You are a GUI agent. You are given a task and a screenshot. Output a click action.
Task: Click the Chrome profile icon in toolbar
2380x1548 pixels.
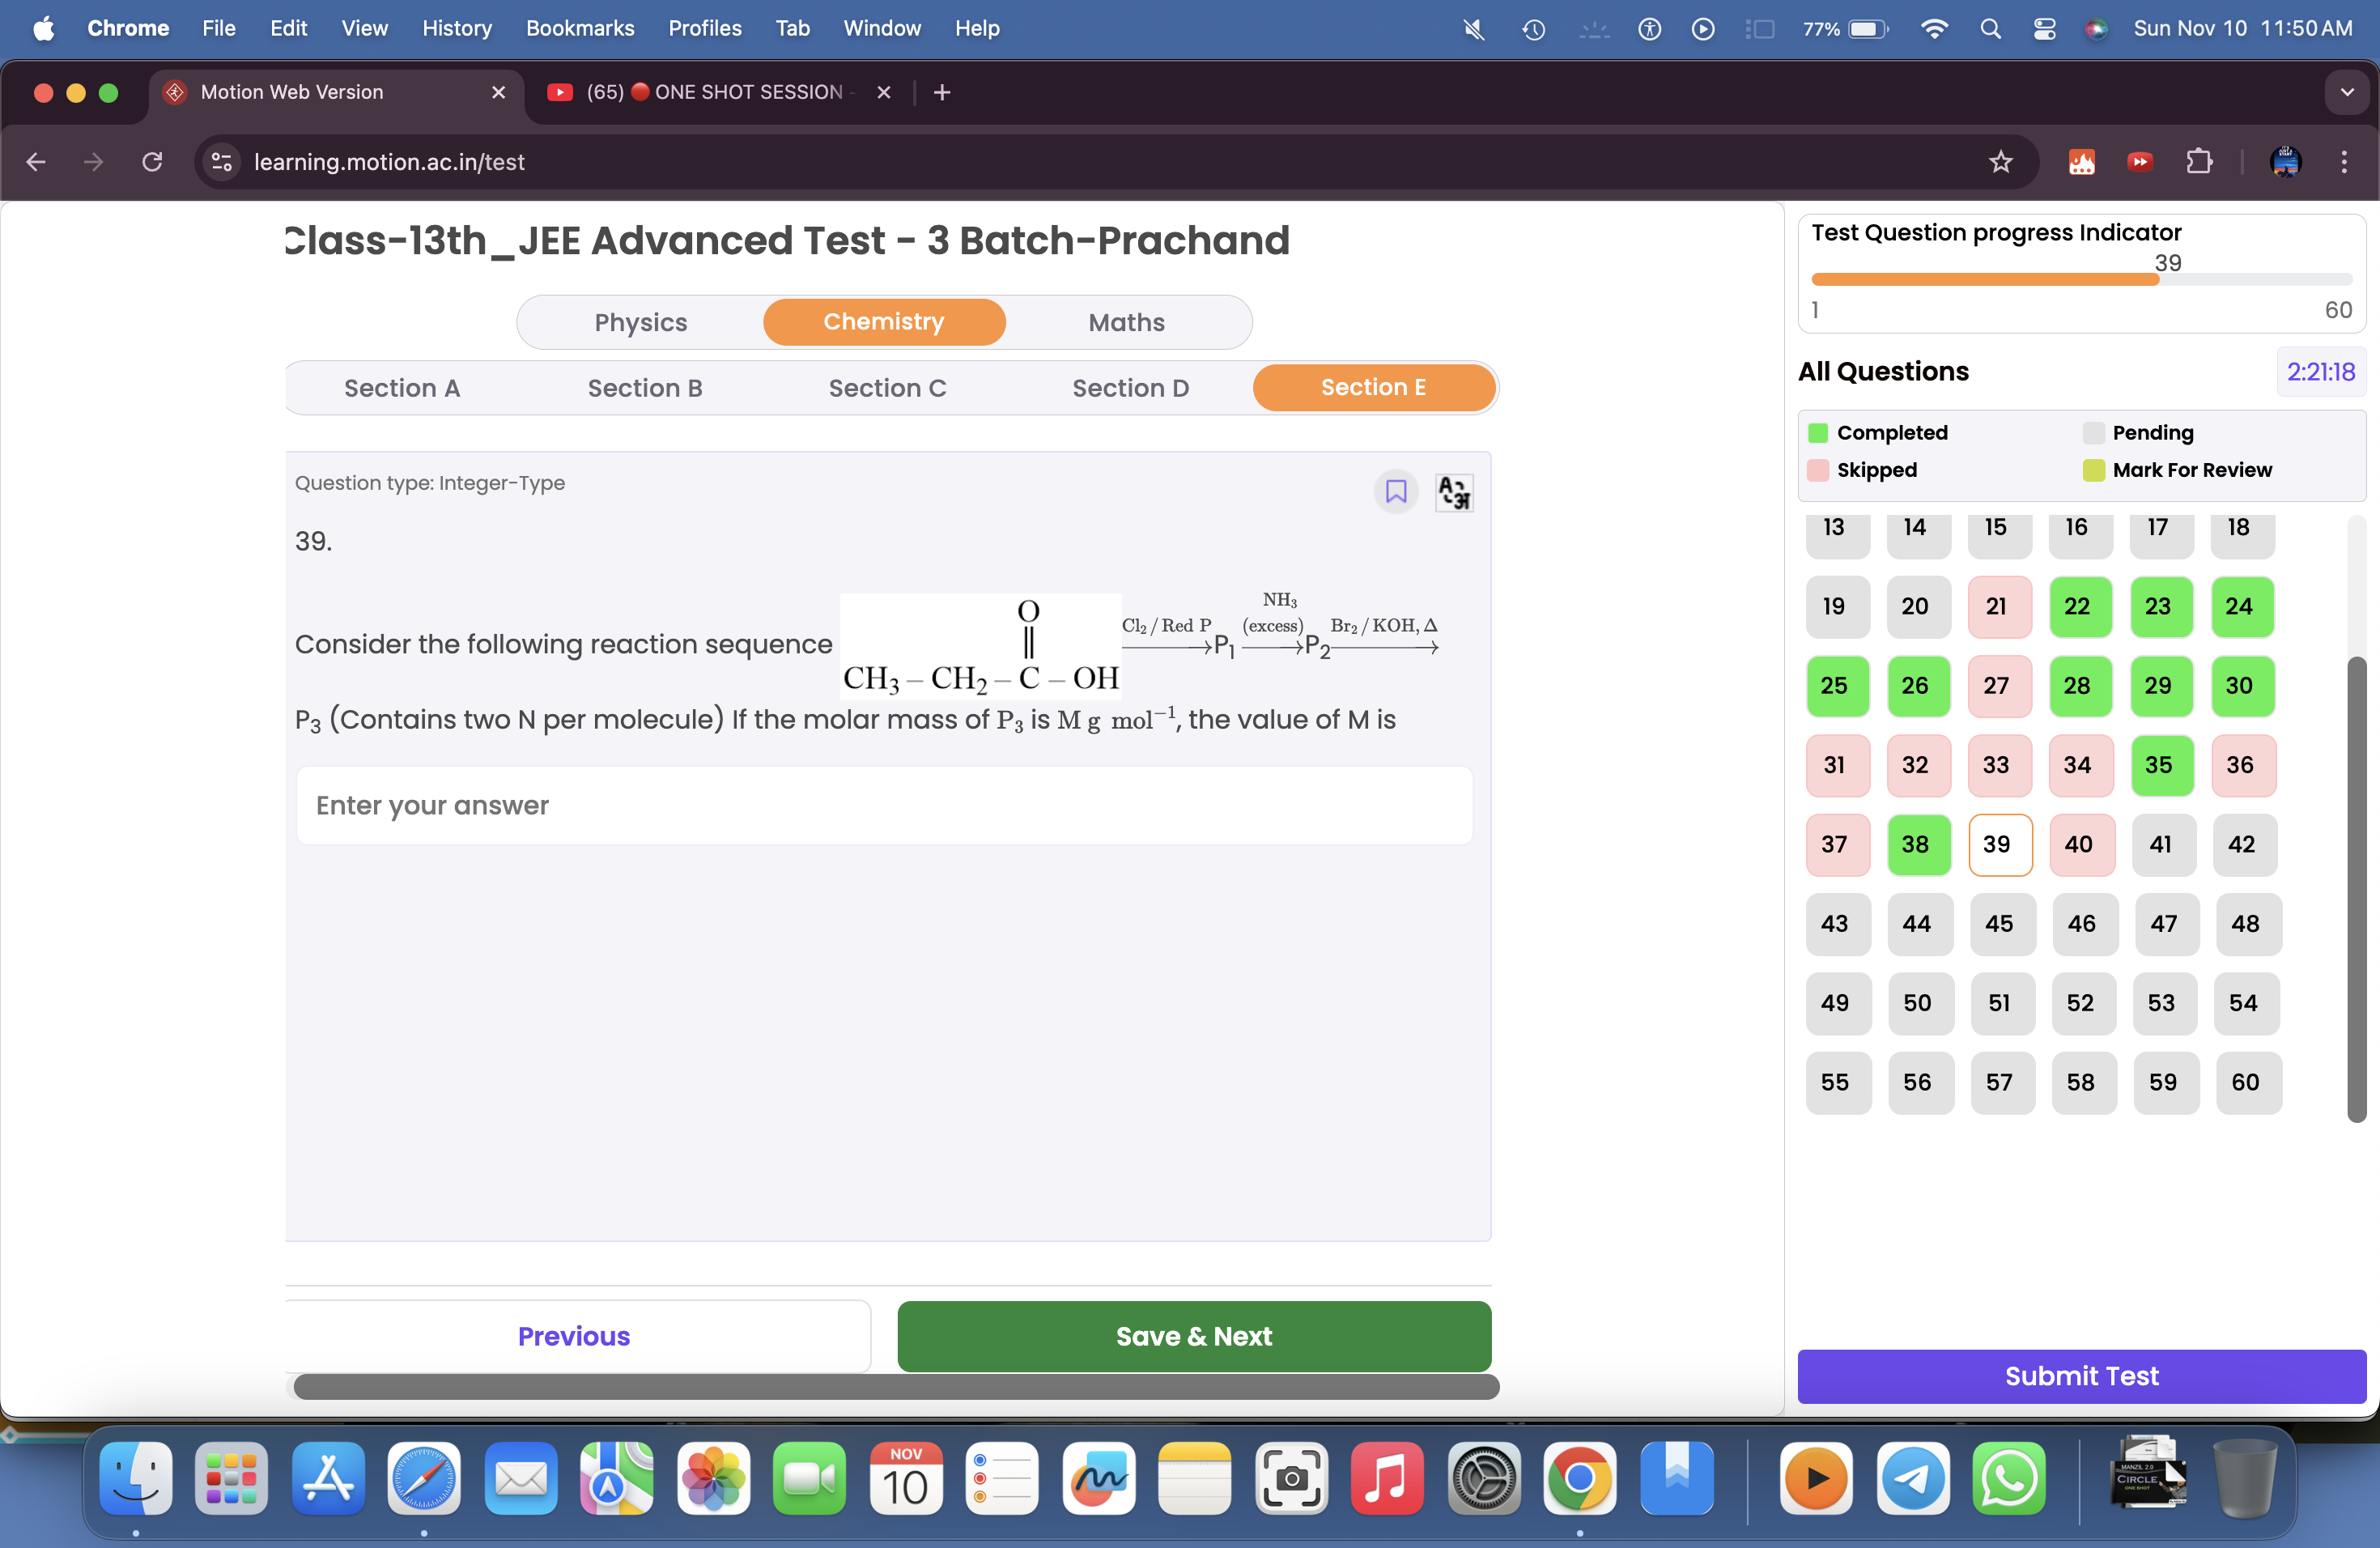click(x=2286, y=161)
